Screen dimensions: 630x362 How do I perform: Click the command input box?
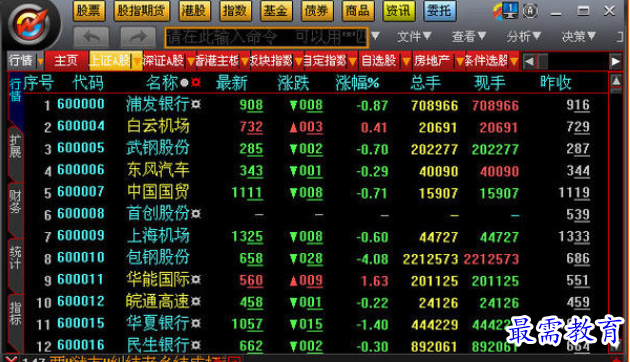266,38
